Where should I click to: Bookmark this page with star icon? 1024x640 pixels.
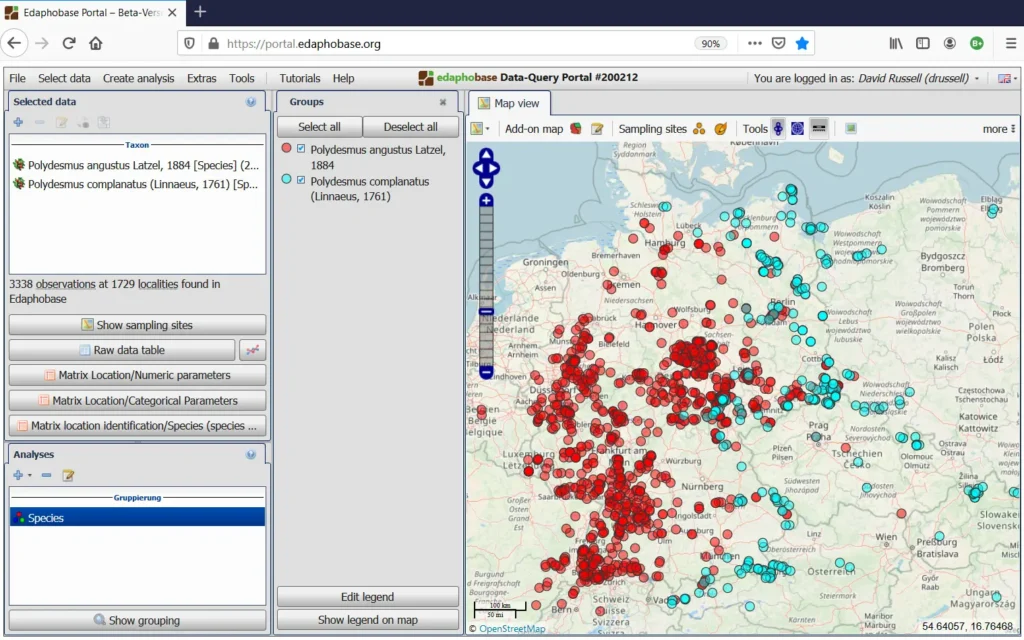802,43
